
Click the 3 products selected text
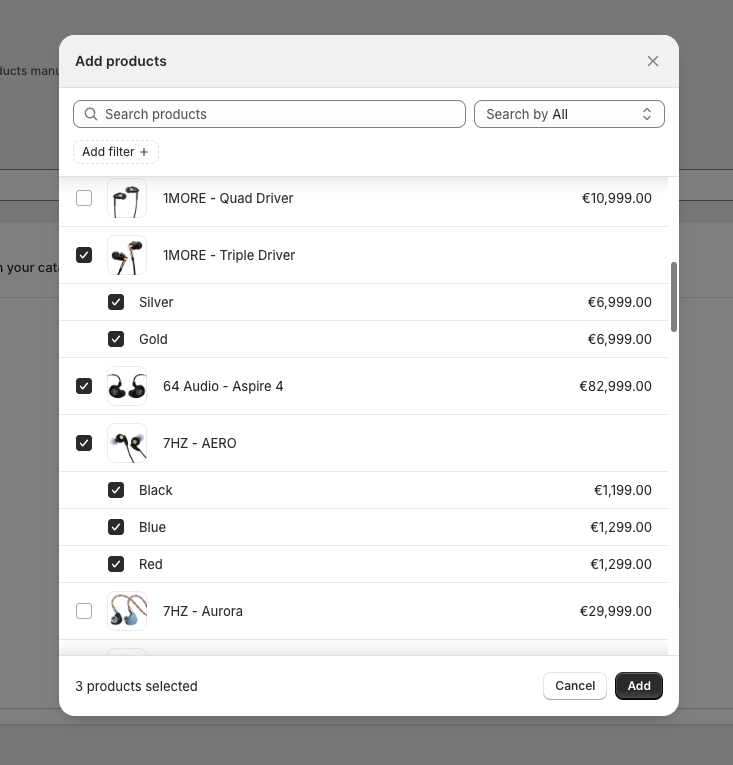pos(136,686)
